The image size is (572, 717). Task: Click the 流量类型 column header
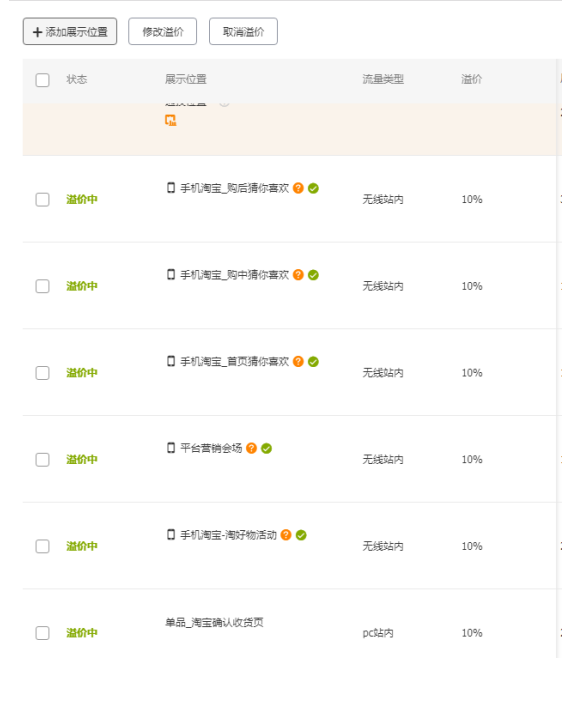coord(383,79)
